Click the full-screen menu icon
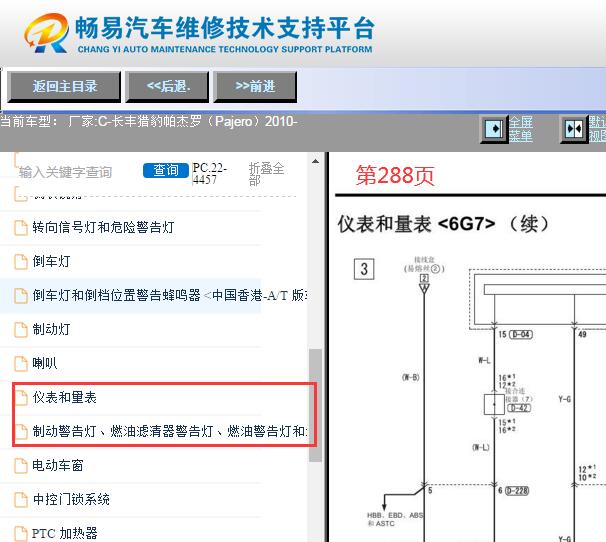 pos(494,129)
